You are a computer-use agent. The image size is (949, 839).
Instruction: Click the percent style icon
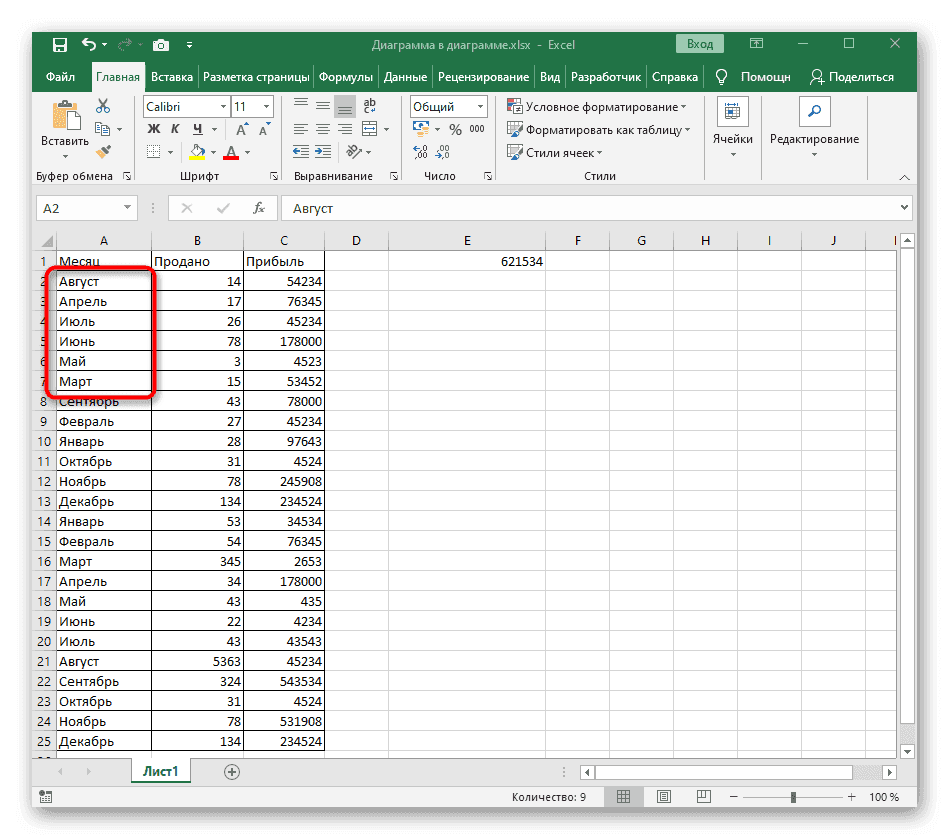455,129
